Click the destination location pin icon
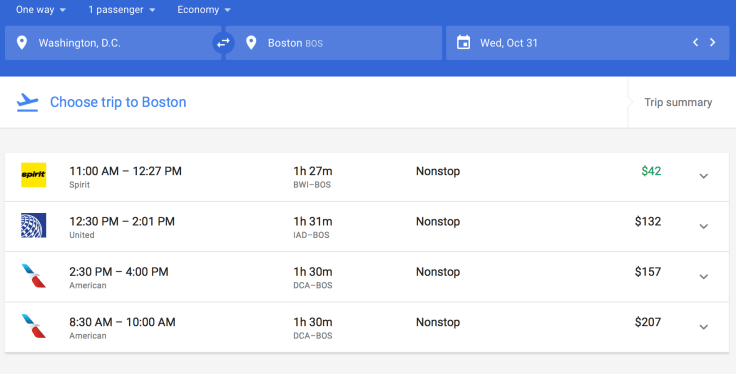This screenshot has width=736, height=374. pyautogui.click(x=251, y=43)
